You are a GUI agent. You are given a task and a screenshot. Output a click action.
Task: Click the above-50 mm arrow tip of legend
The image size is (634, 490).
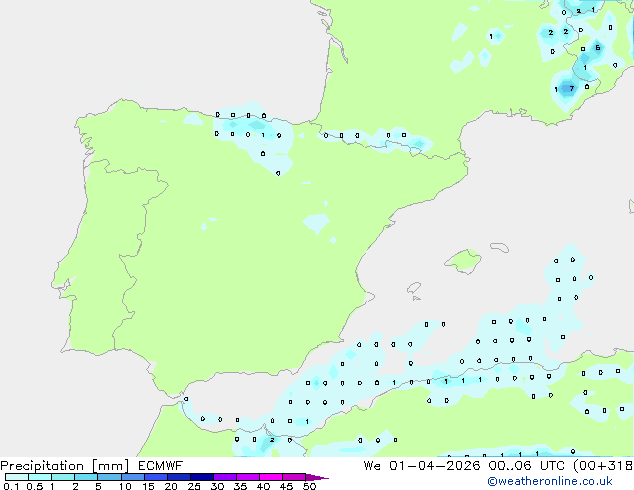(x=317, y=478)
